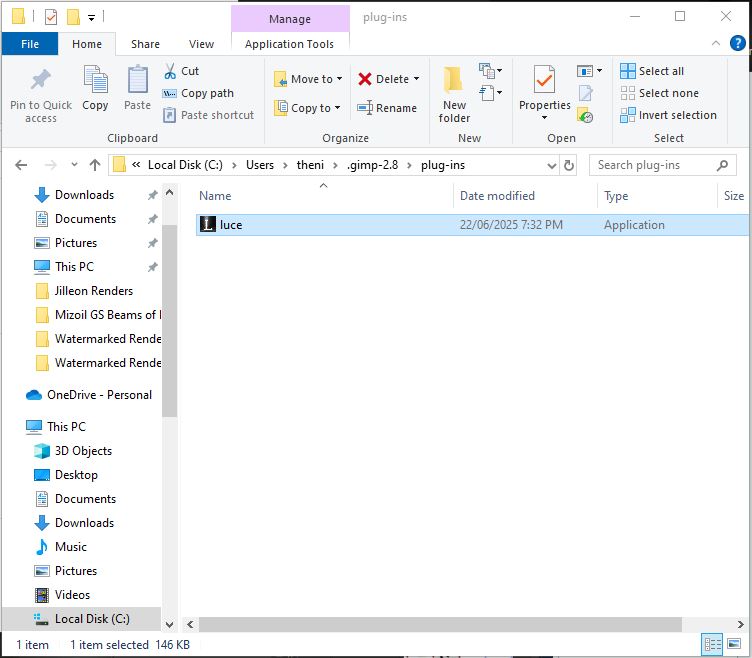Image resolution: width=752 pixels, height=658 pixels.
Task: Switch to the View ribbon tab
Action: 201,44
